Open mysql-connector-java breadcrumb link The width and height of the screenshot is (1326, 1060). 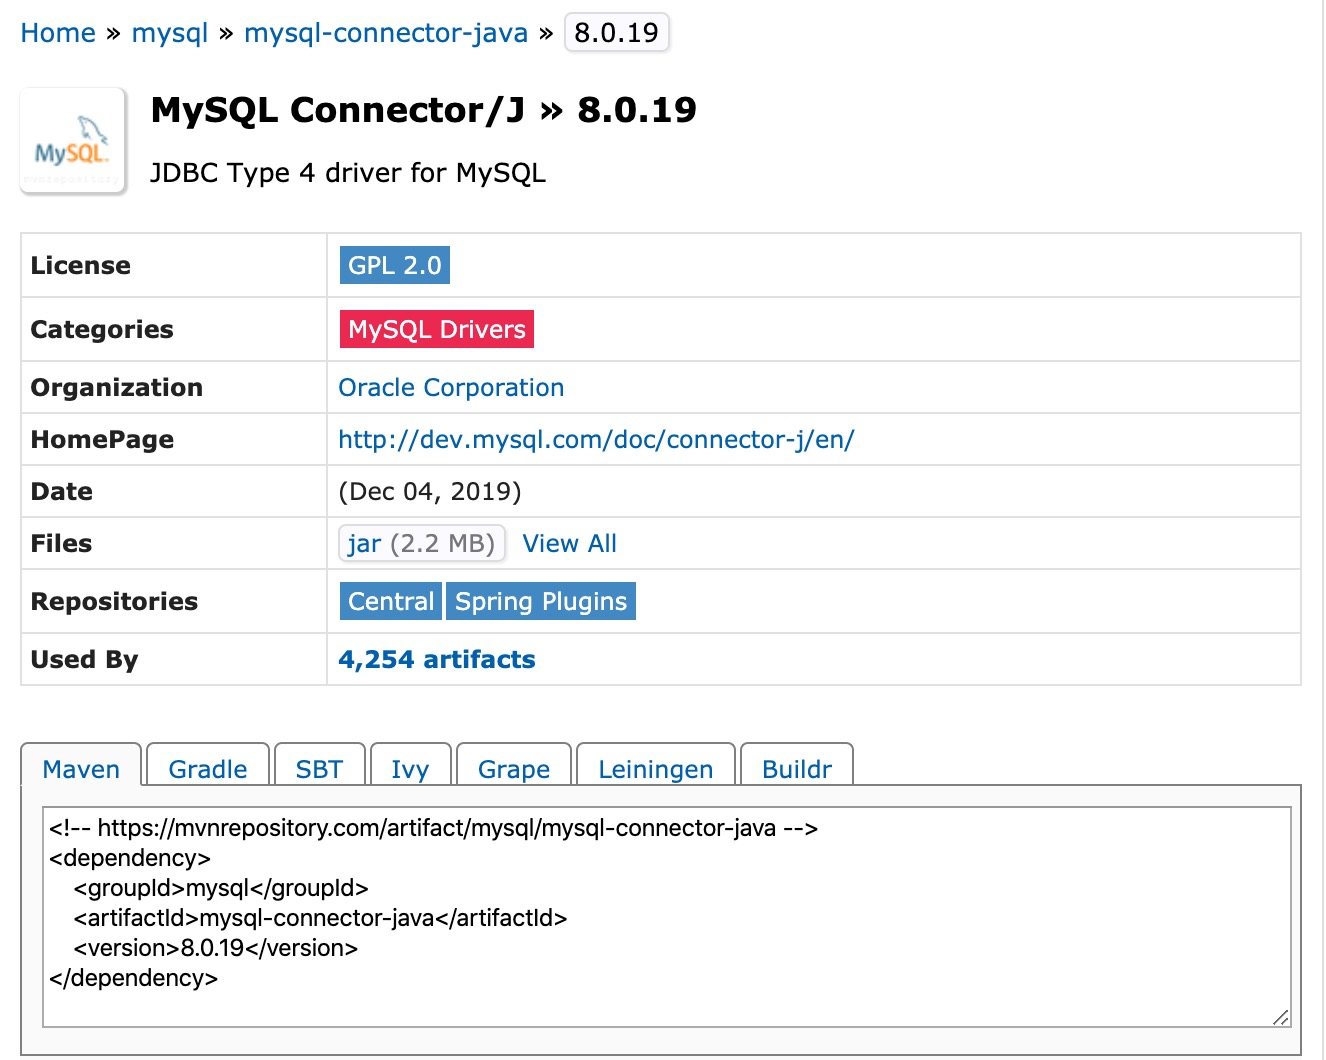point(386,33)
